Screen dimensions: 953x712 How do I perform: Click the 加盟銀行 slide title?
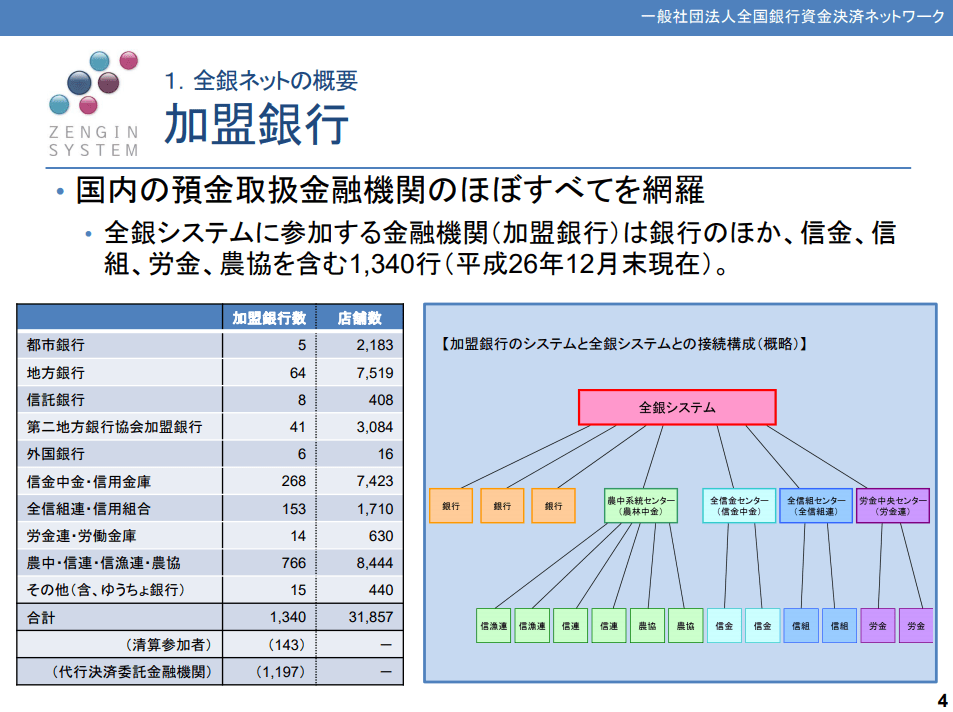[x=256, y=124]
